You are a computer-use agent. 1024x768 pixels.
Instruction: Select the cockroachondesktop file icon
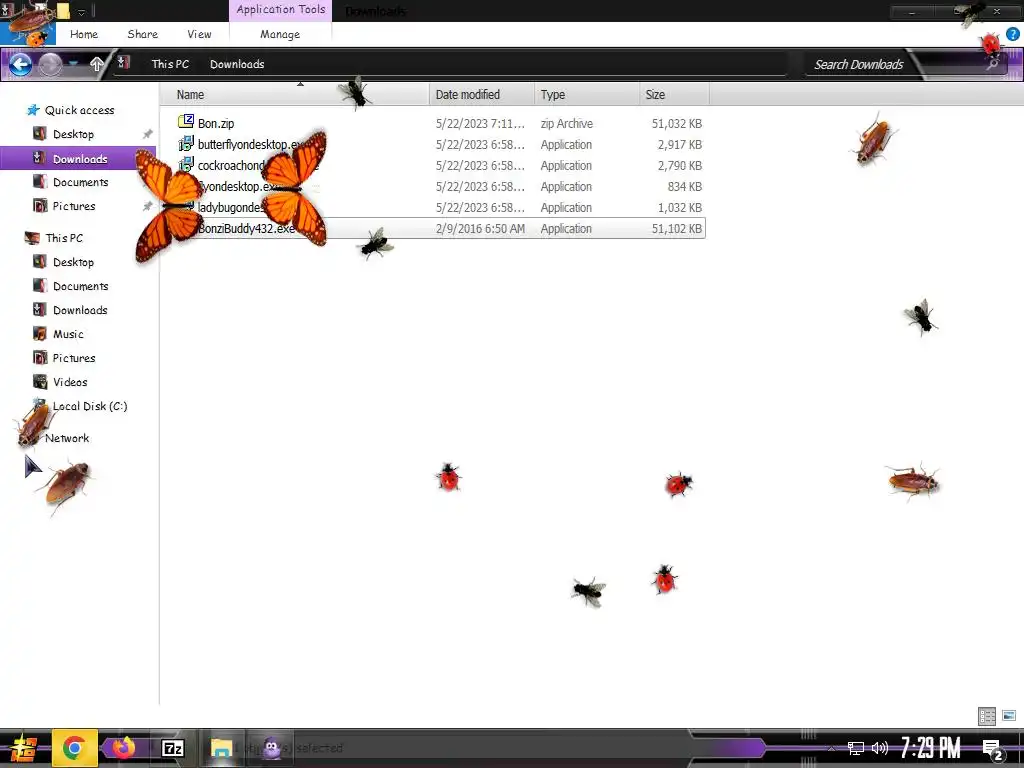click(x=186, y=164)
